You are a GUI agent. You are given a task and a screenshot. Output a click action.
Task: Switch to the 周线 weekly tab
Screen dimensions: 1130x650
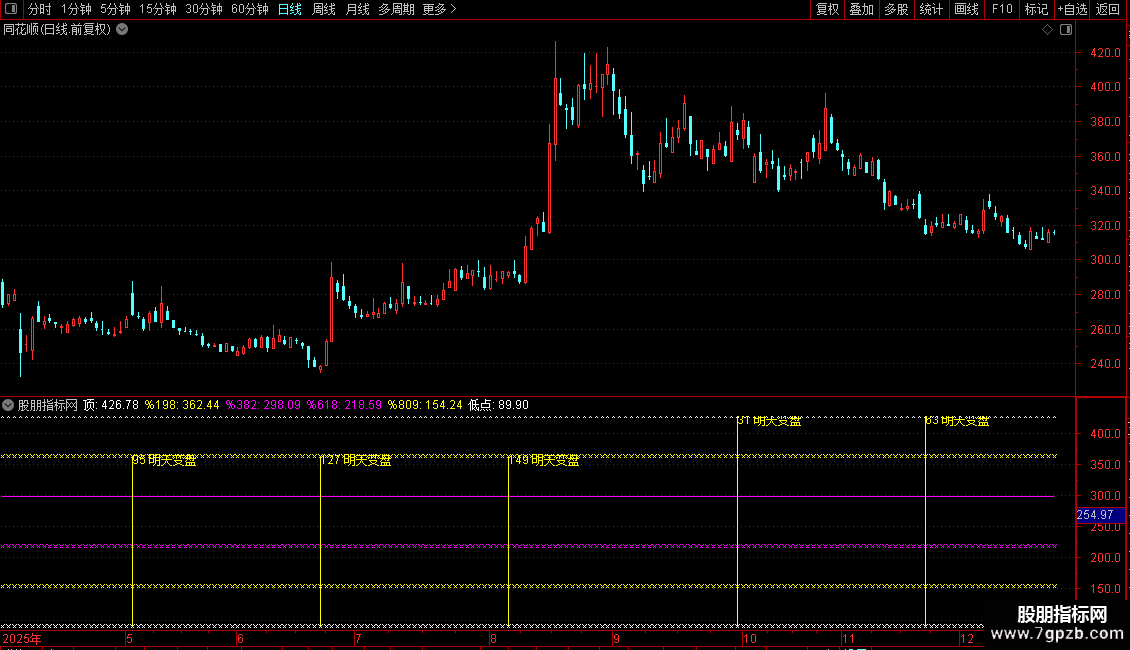coord(324,9)
